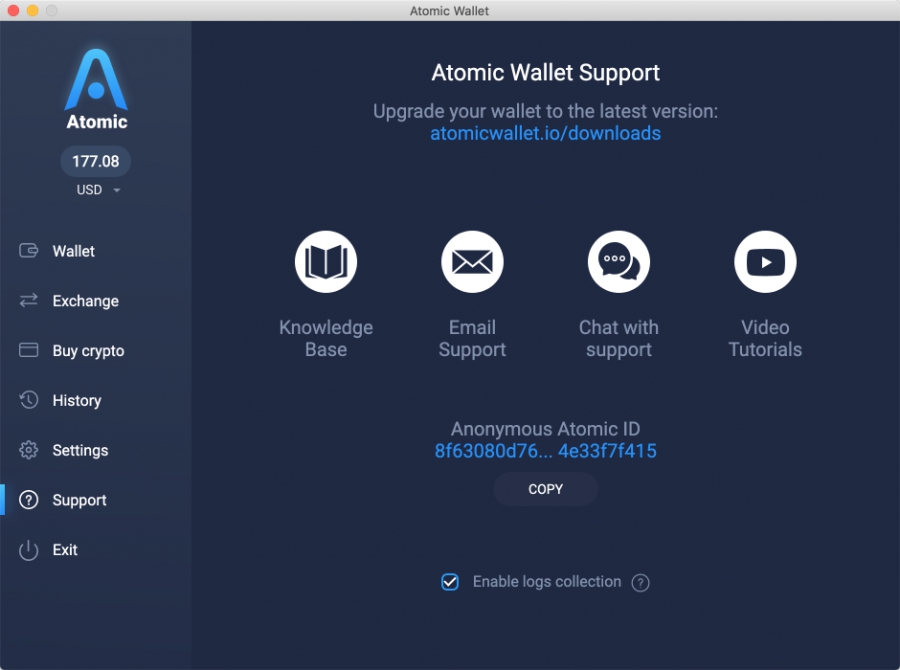Click the Enable logs collection label

[547, 582]
